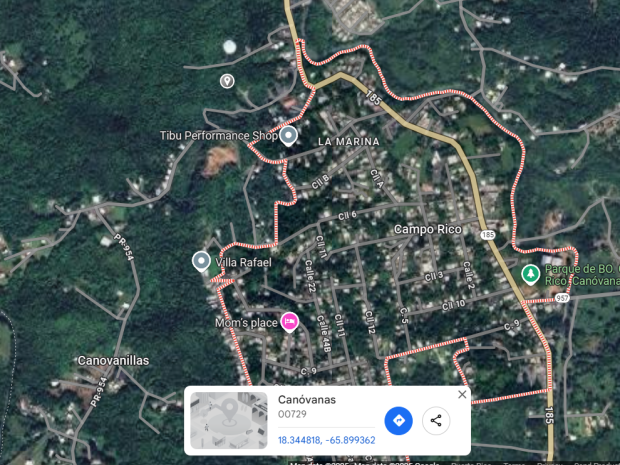Click the Mom's place text label

point(246,323)
